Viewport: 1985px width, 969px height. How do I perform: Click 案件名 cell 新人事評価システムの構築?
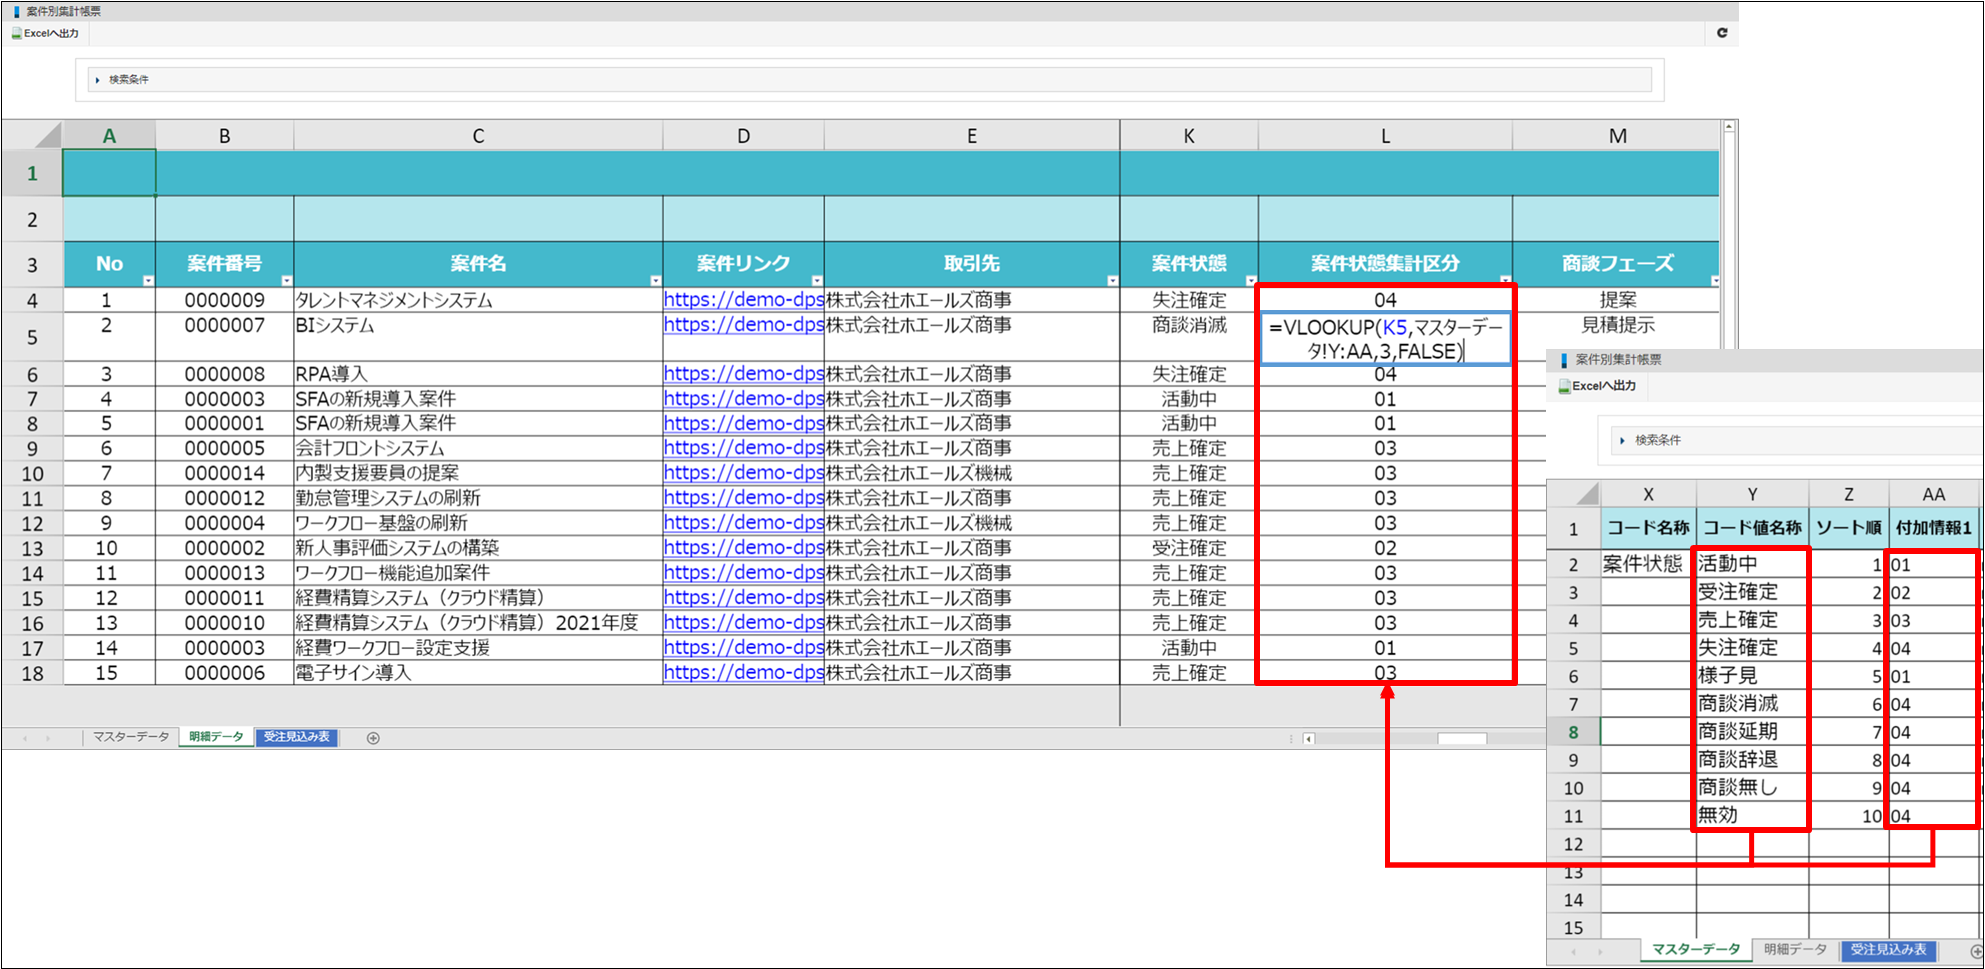[x=478, y=548]
